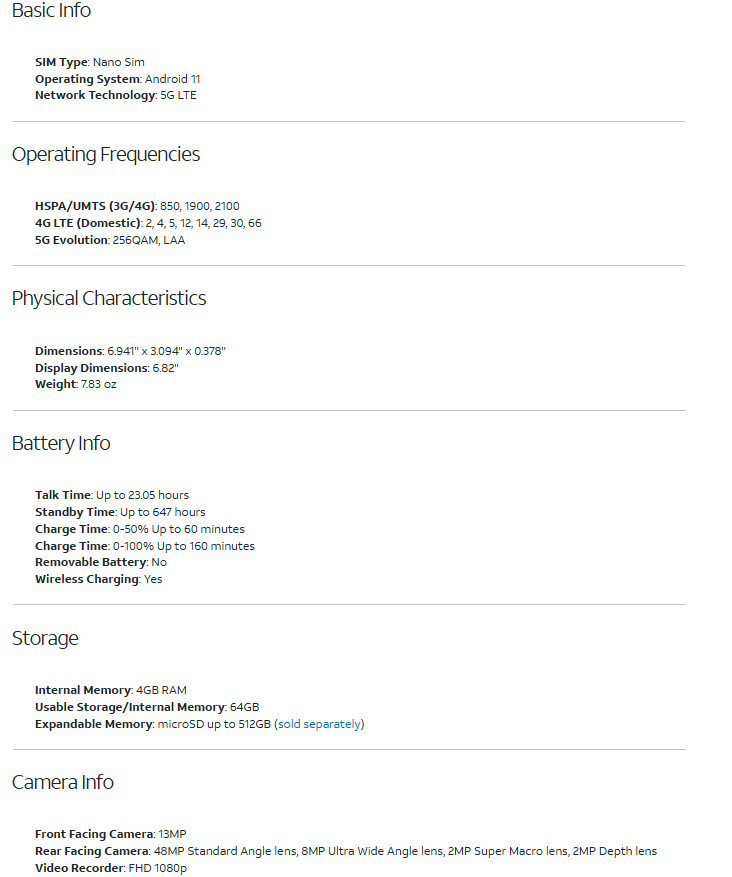Click the 4G LTE Domestic bands line

coord(148,223)
